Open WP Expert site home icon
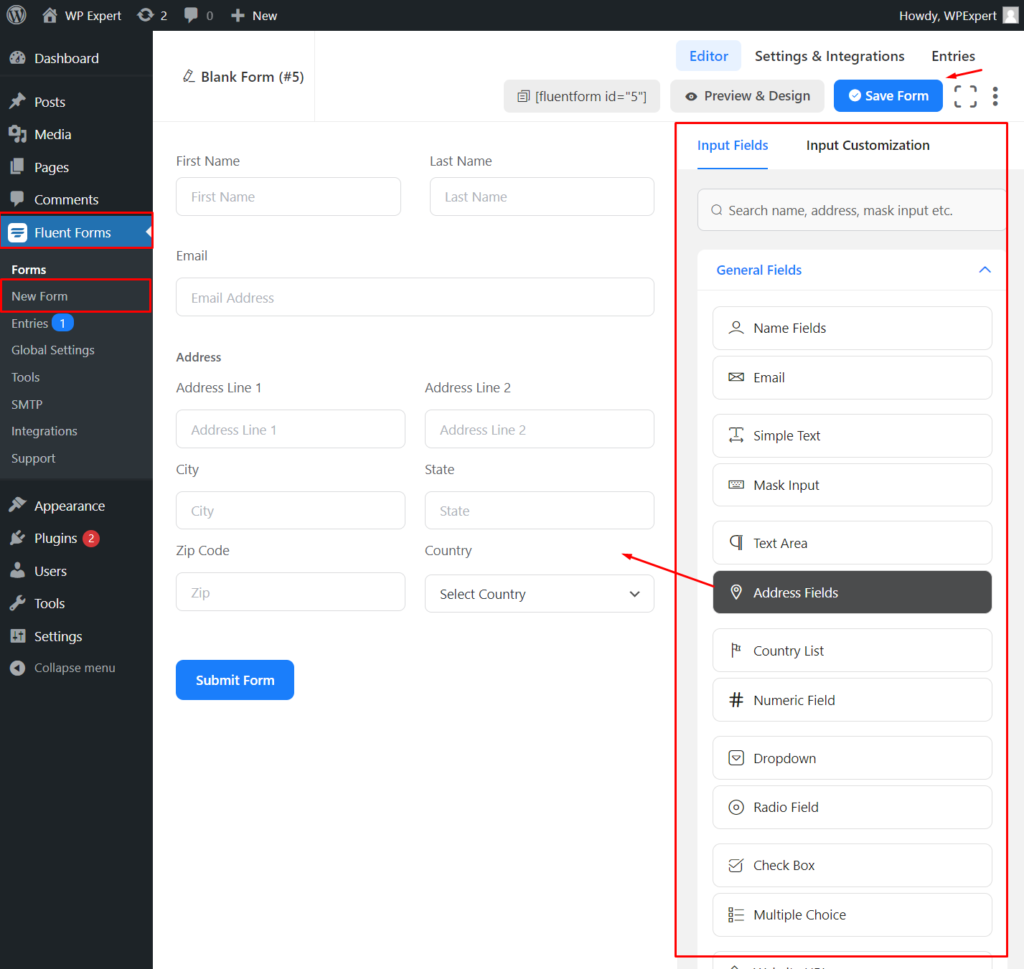 click(x=50, y=15)
